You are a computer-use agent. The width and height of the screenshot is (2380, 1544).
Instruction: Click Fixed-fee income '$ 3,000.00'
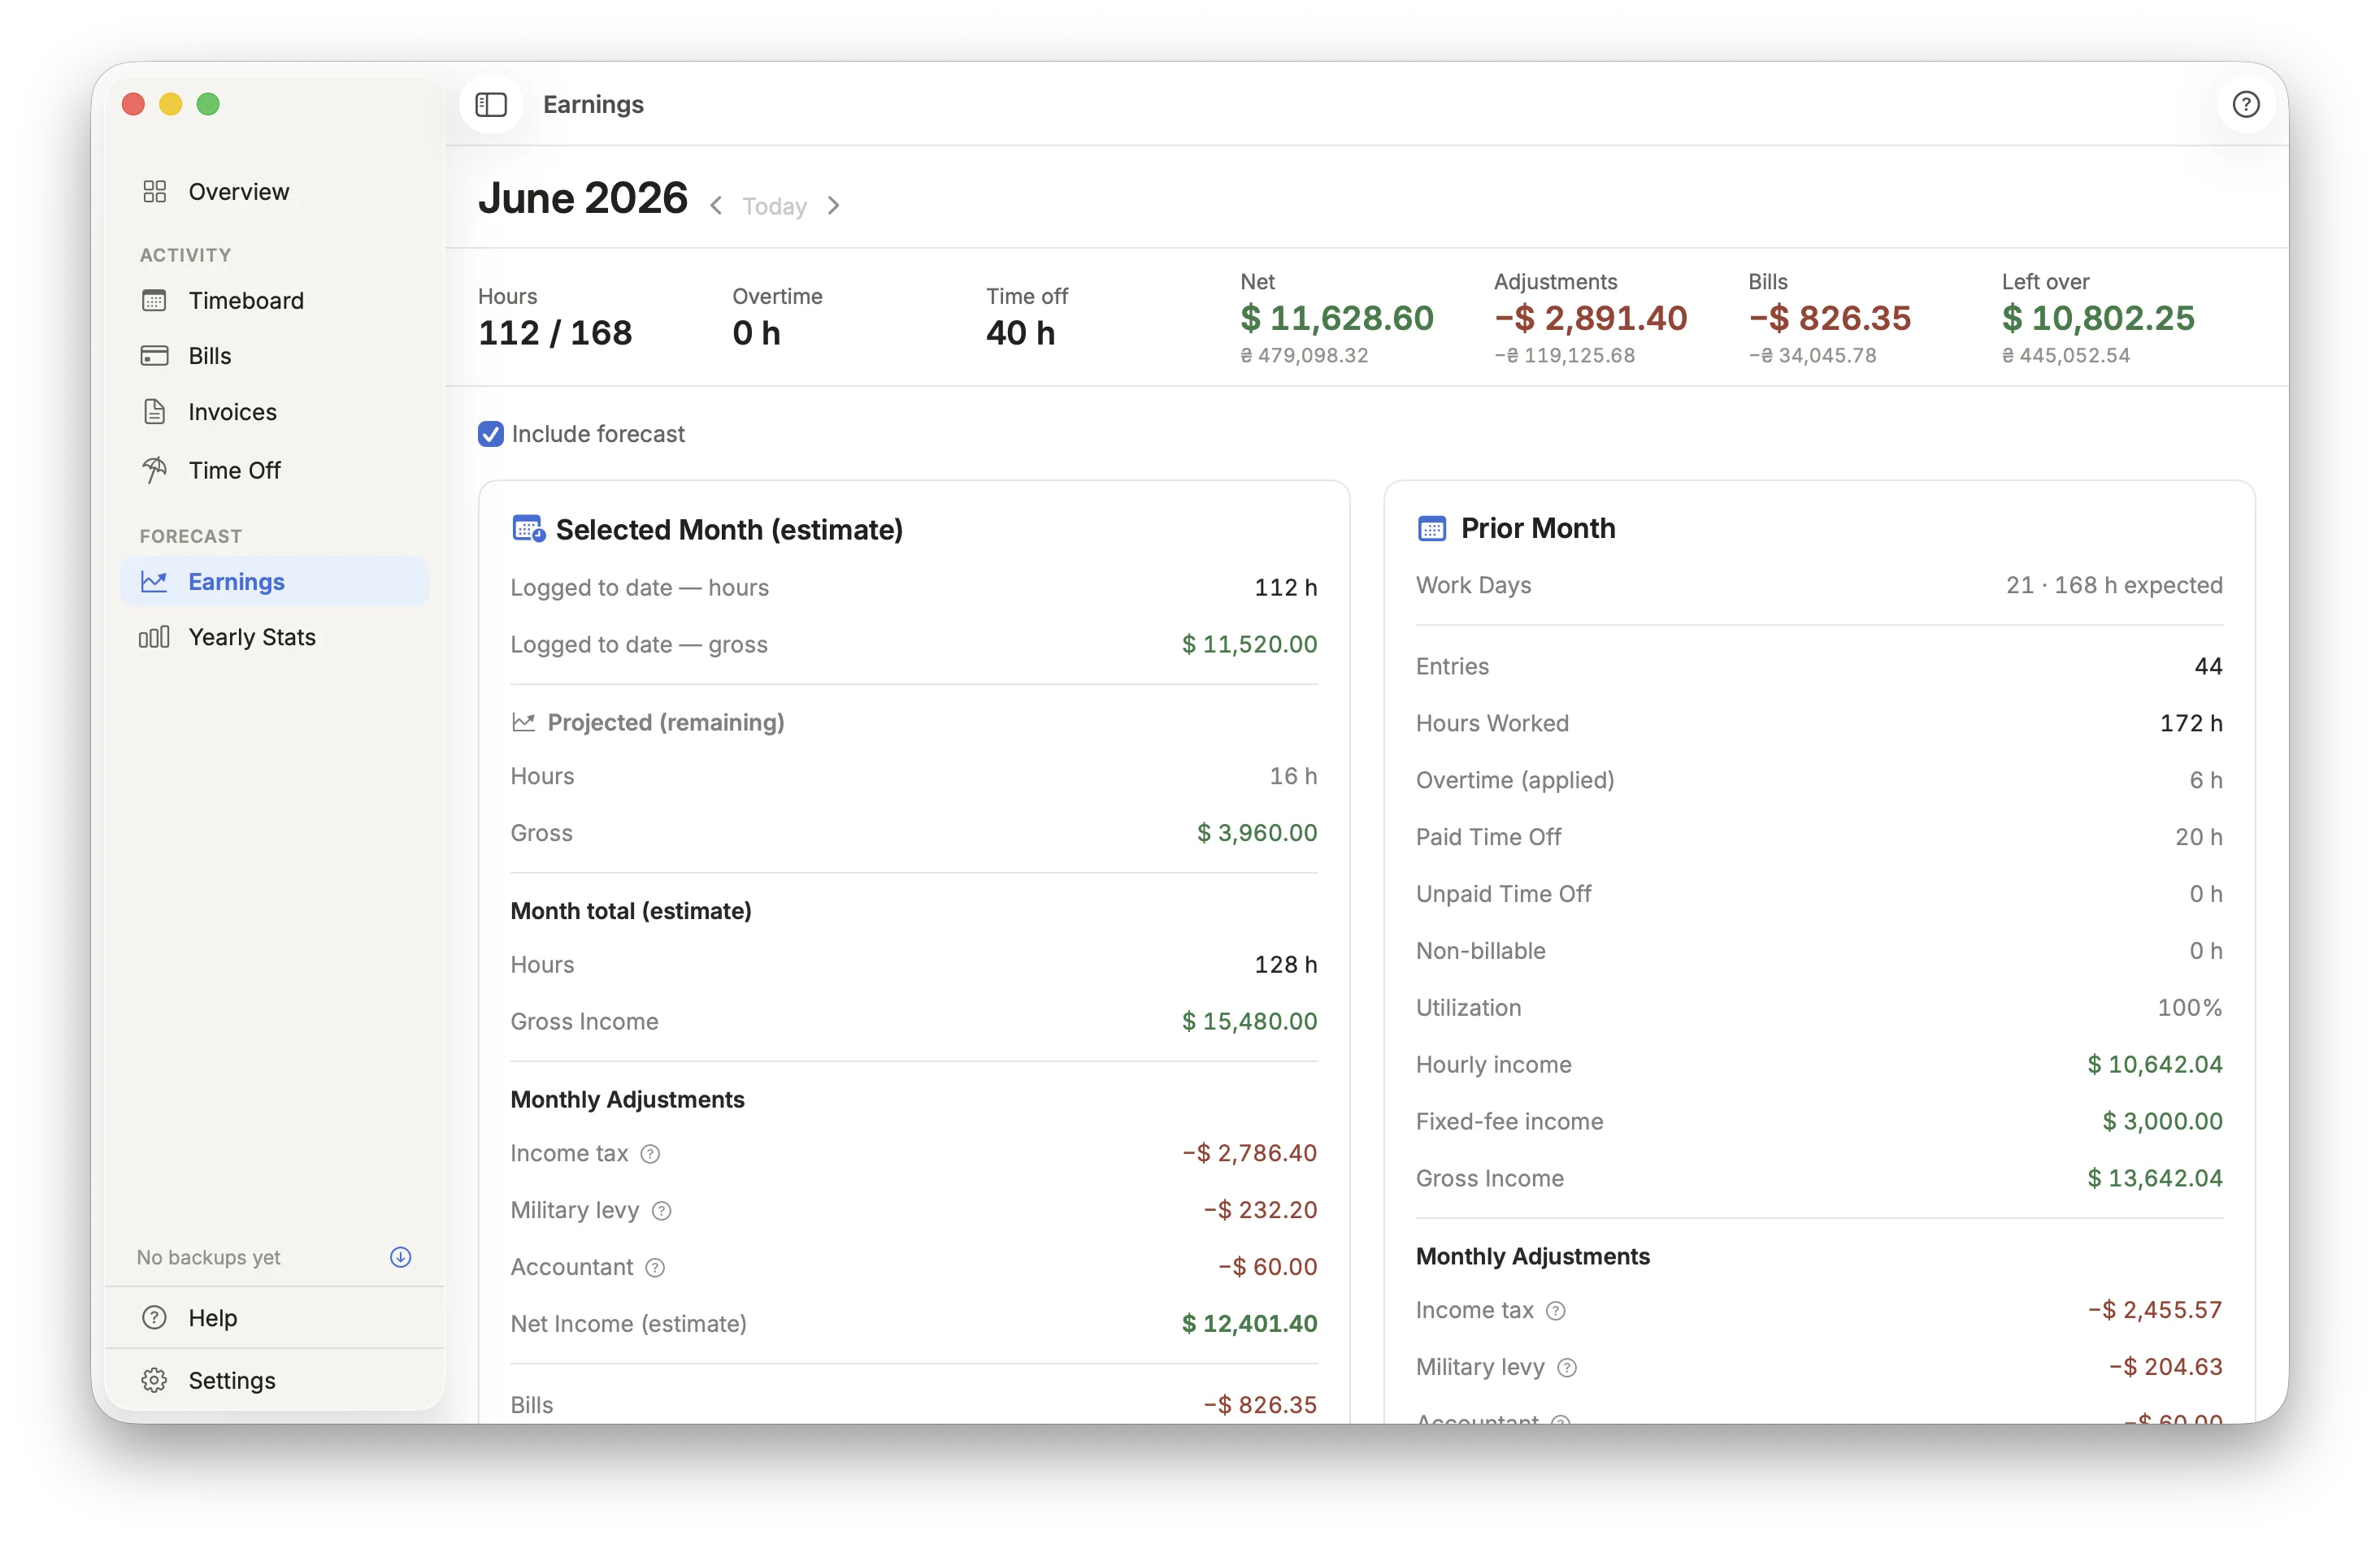[x=2162, y=1121]
